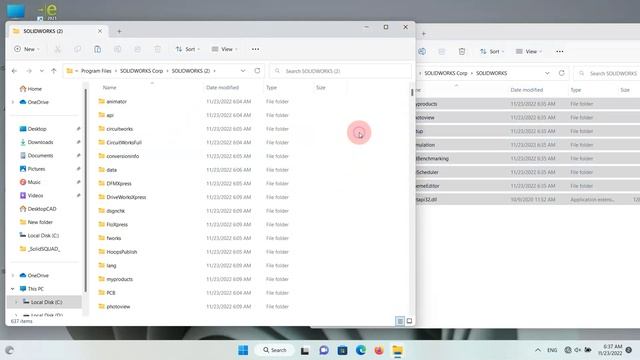Viewport: 640px width, 360px height.
Task: Open View dropdown in back SOLIDWORKS window
Action: point(529,51)
